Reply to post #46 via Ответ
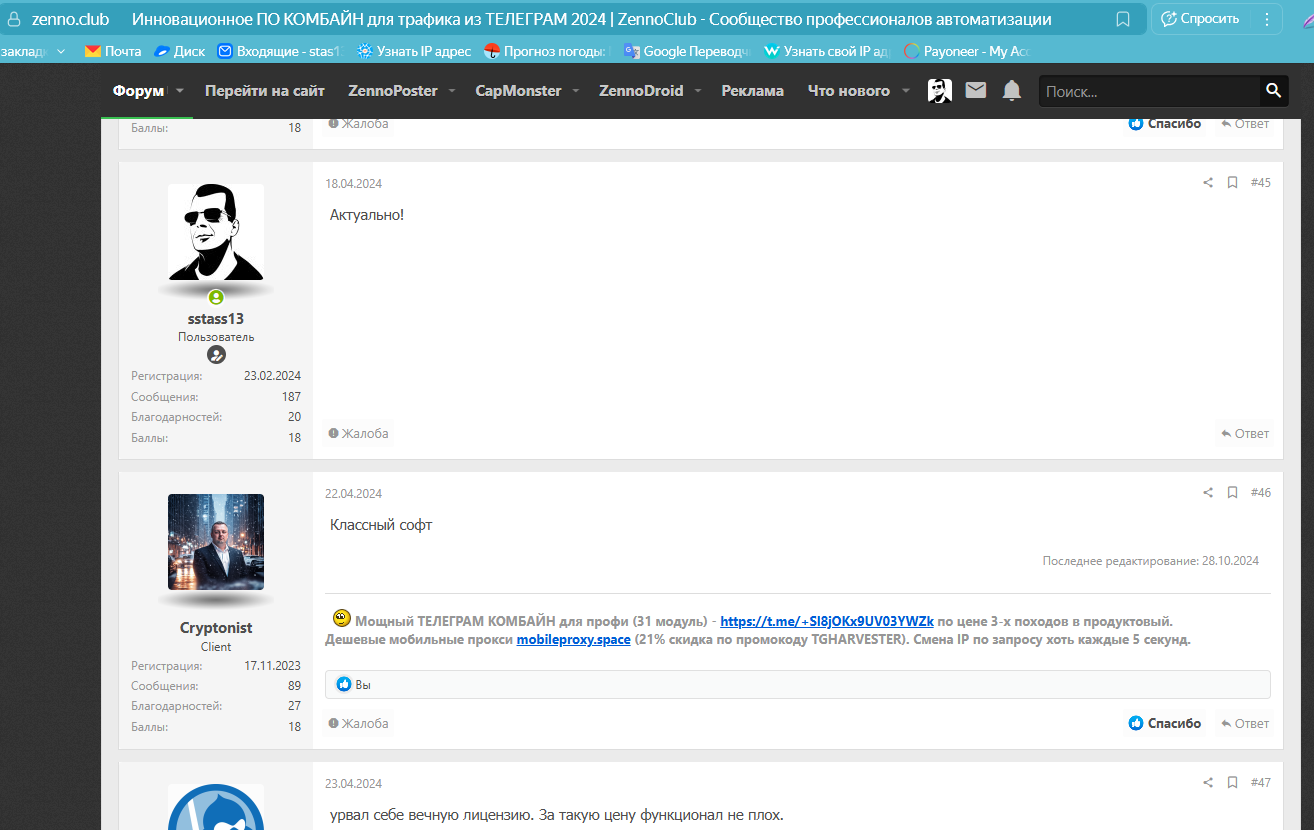The image size is (1314, 830). [x=1245, y=724]
